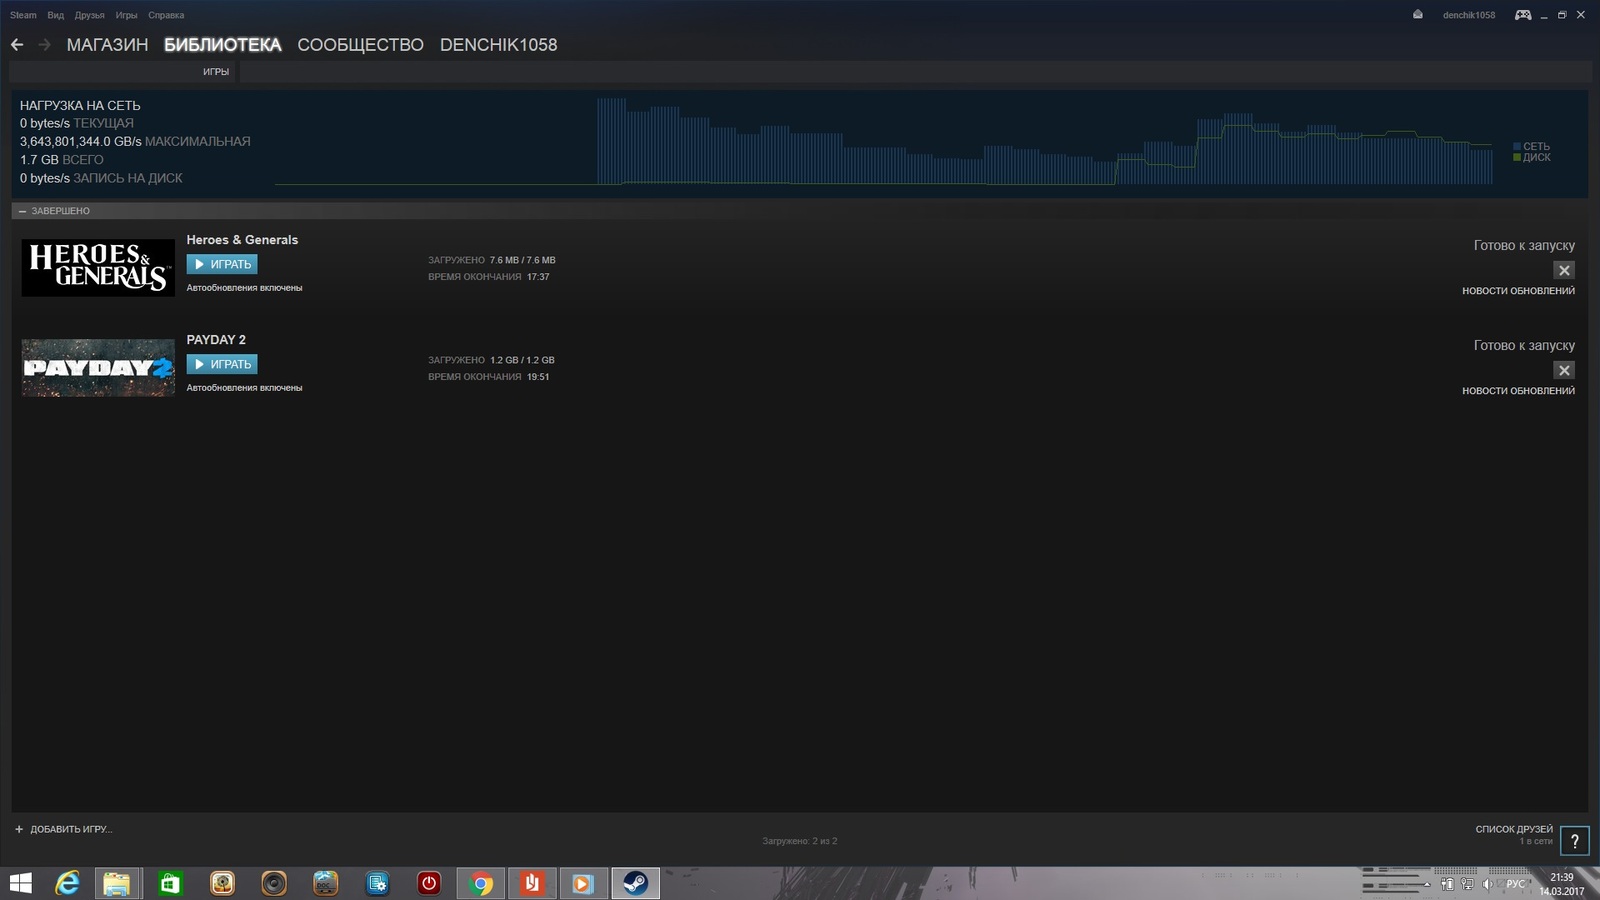Open the help question mark icon
This screenshot has width=1600, height=900.
coord(1574,841)
